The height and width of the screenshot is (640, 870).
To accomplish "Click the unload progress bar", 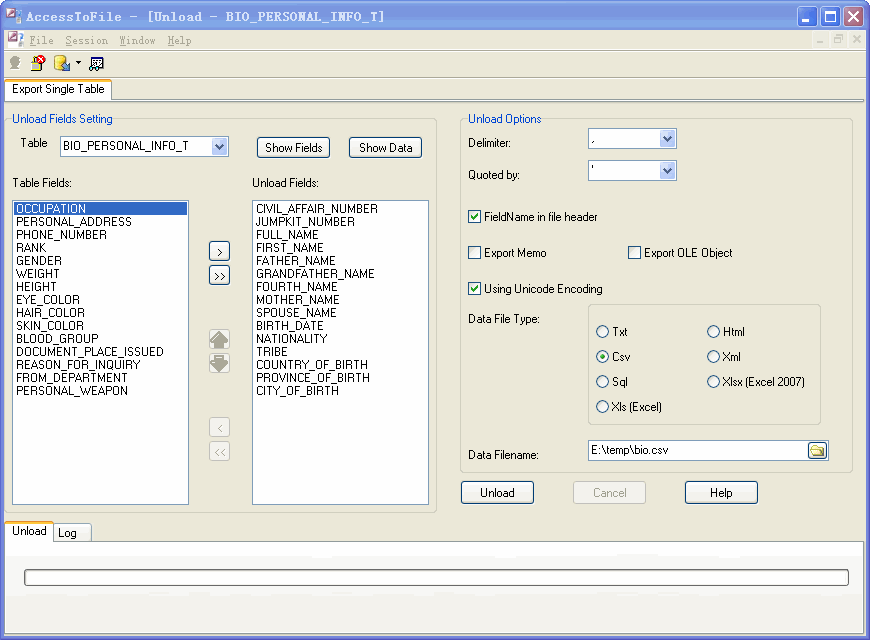I will (436, 577).
